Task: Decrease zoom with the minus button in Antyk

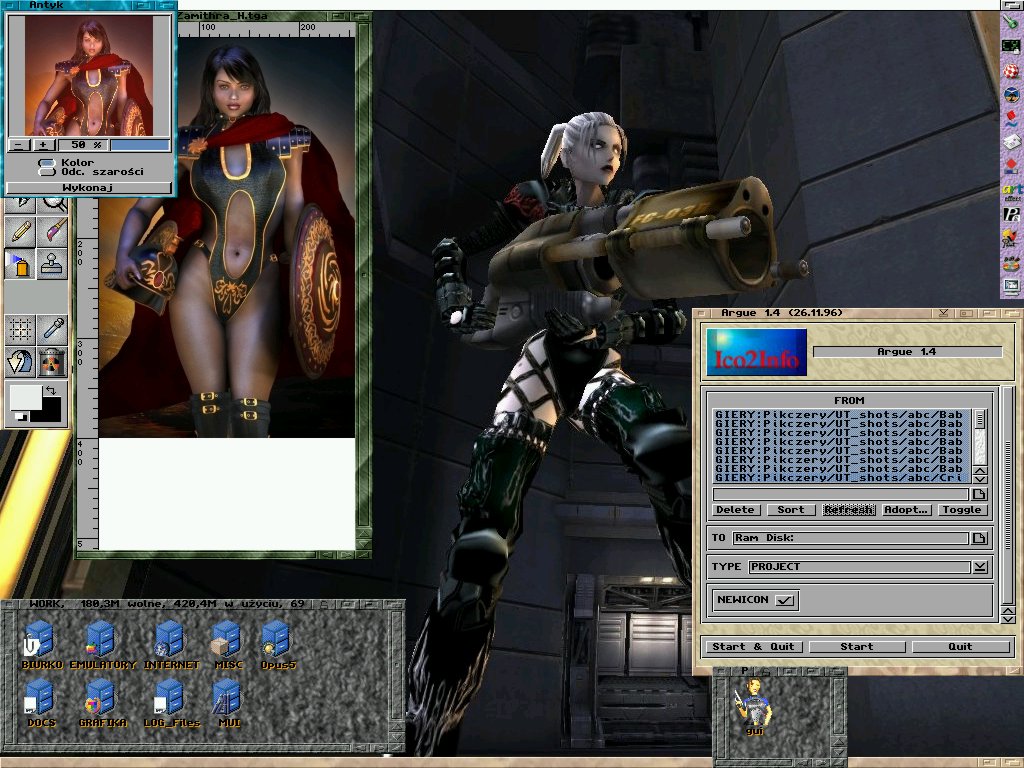Action: coord(19,145)
